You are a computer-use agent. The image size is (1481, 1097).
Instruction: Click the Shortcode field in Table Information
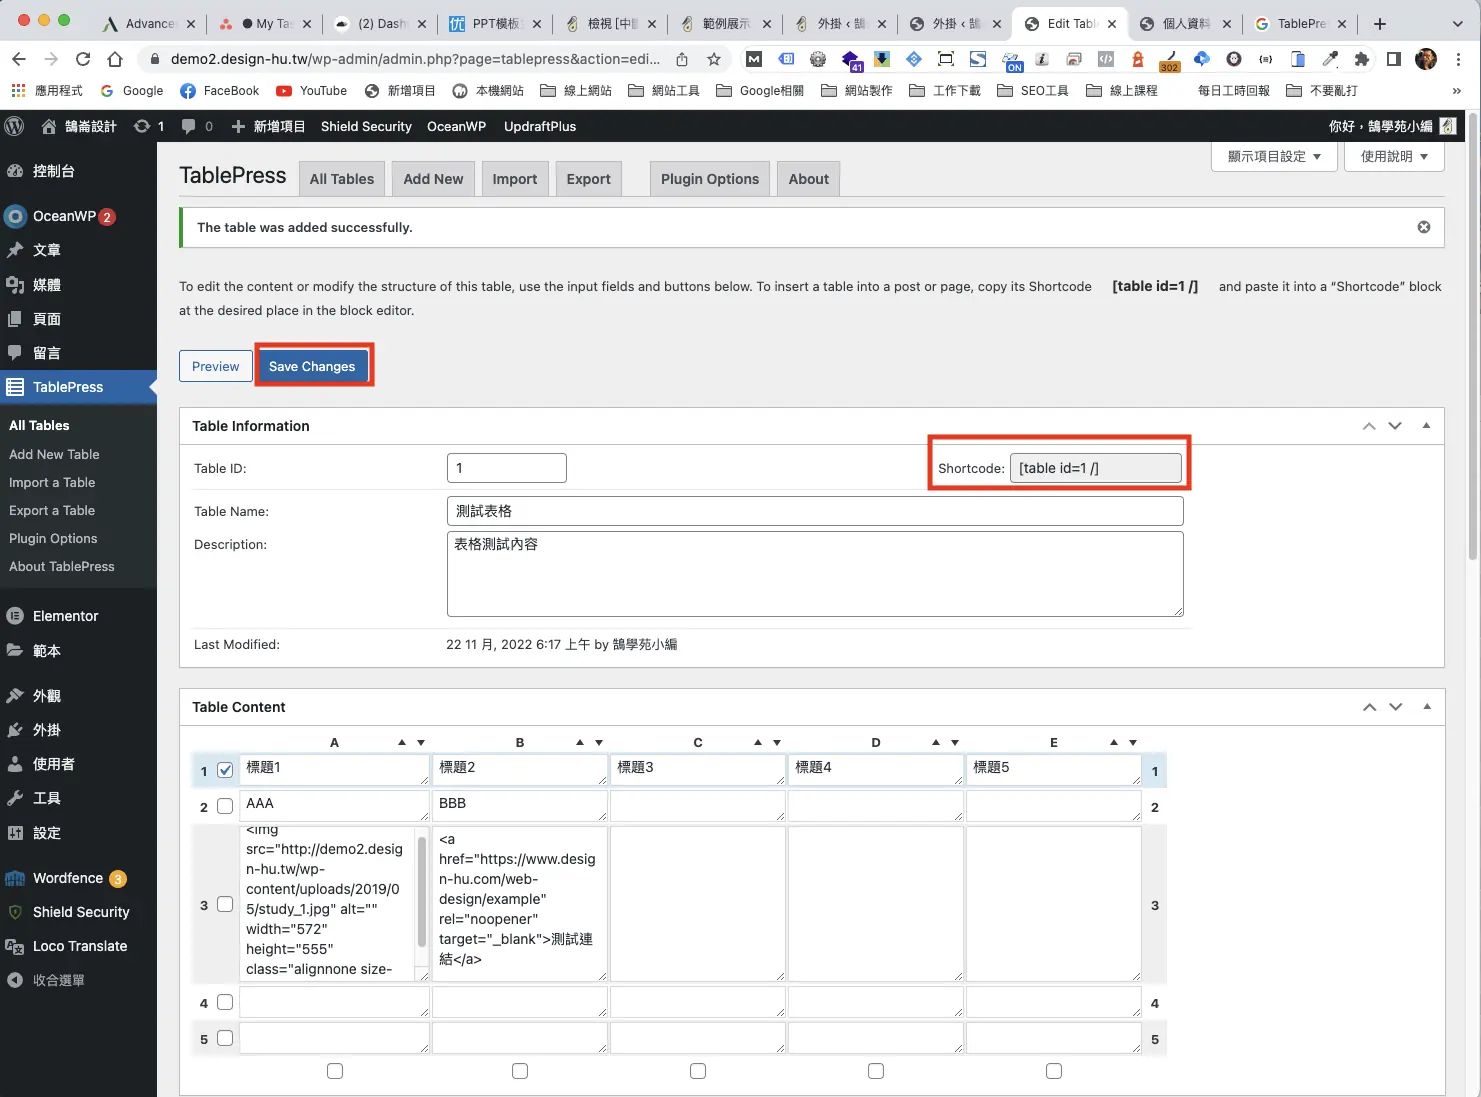tap(1096, 468)
